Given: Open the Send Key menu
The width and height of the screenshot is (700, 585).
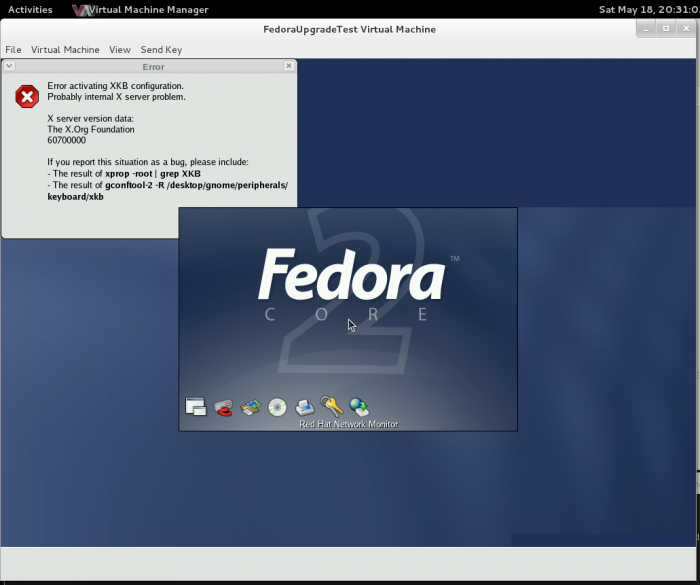Looking at the screenshot, I should (x=161, y=49).
